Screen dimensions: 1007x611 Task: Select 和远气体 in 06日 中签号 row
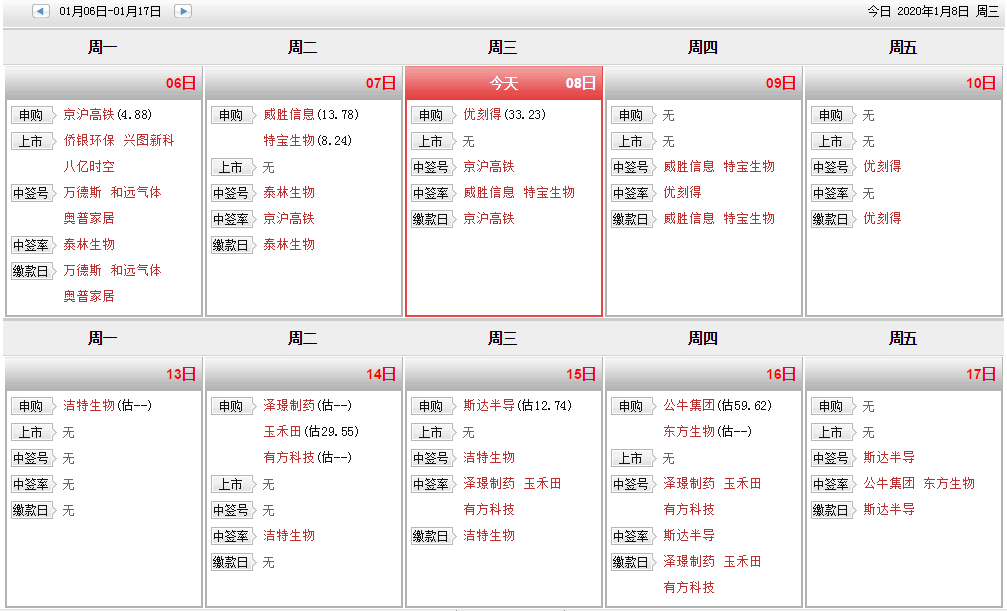pos(136,192)
